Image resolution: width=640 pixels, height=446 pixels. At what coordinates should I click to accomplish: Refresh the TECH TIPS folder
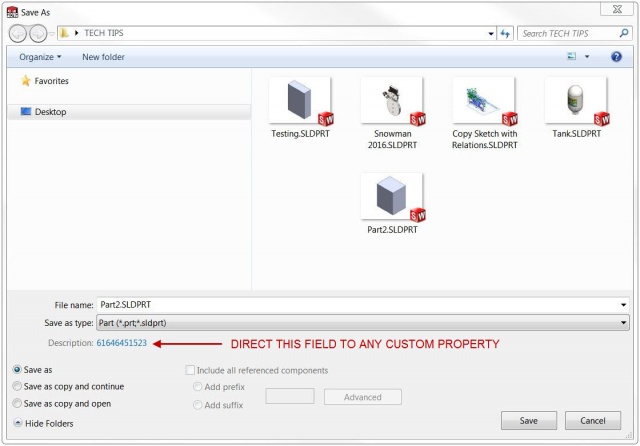tap(505, 34)
